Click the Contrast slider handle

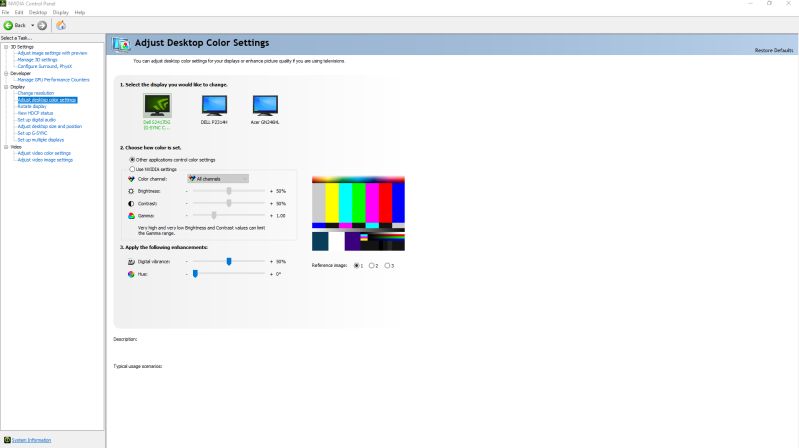coord(229,203)
